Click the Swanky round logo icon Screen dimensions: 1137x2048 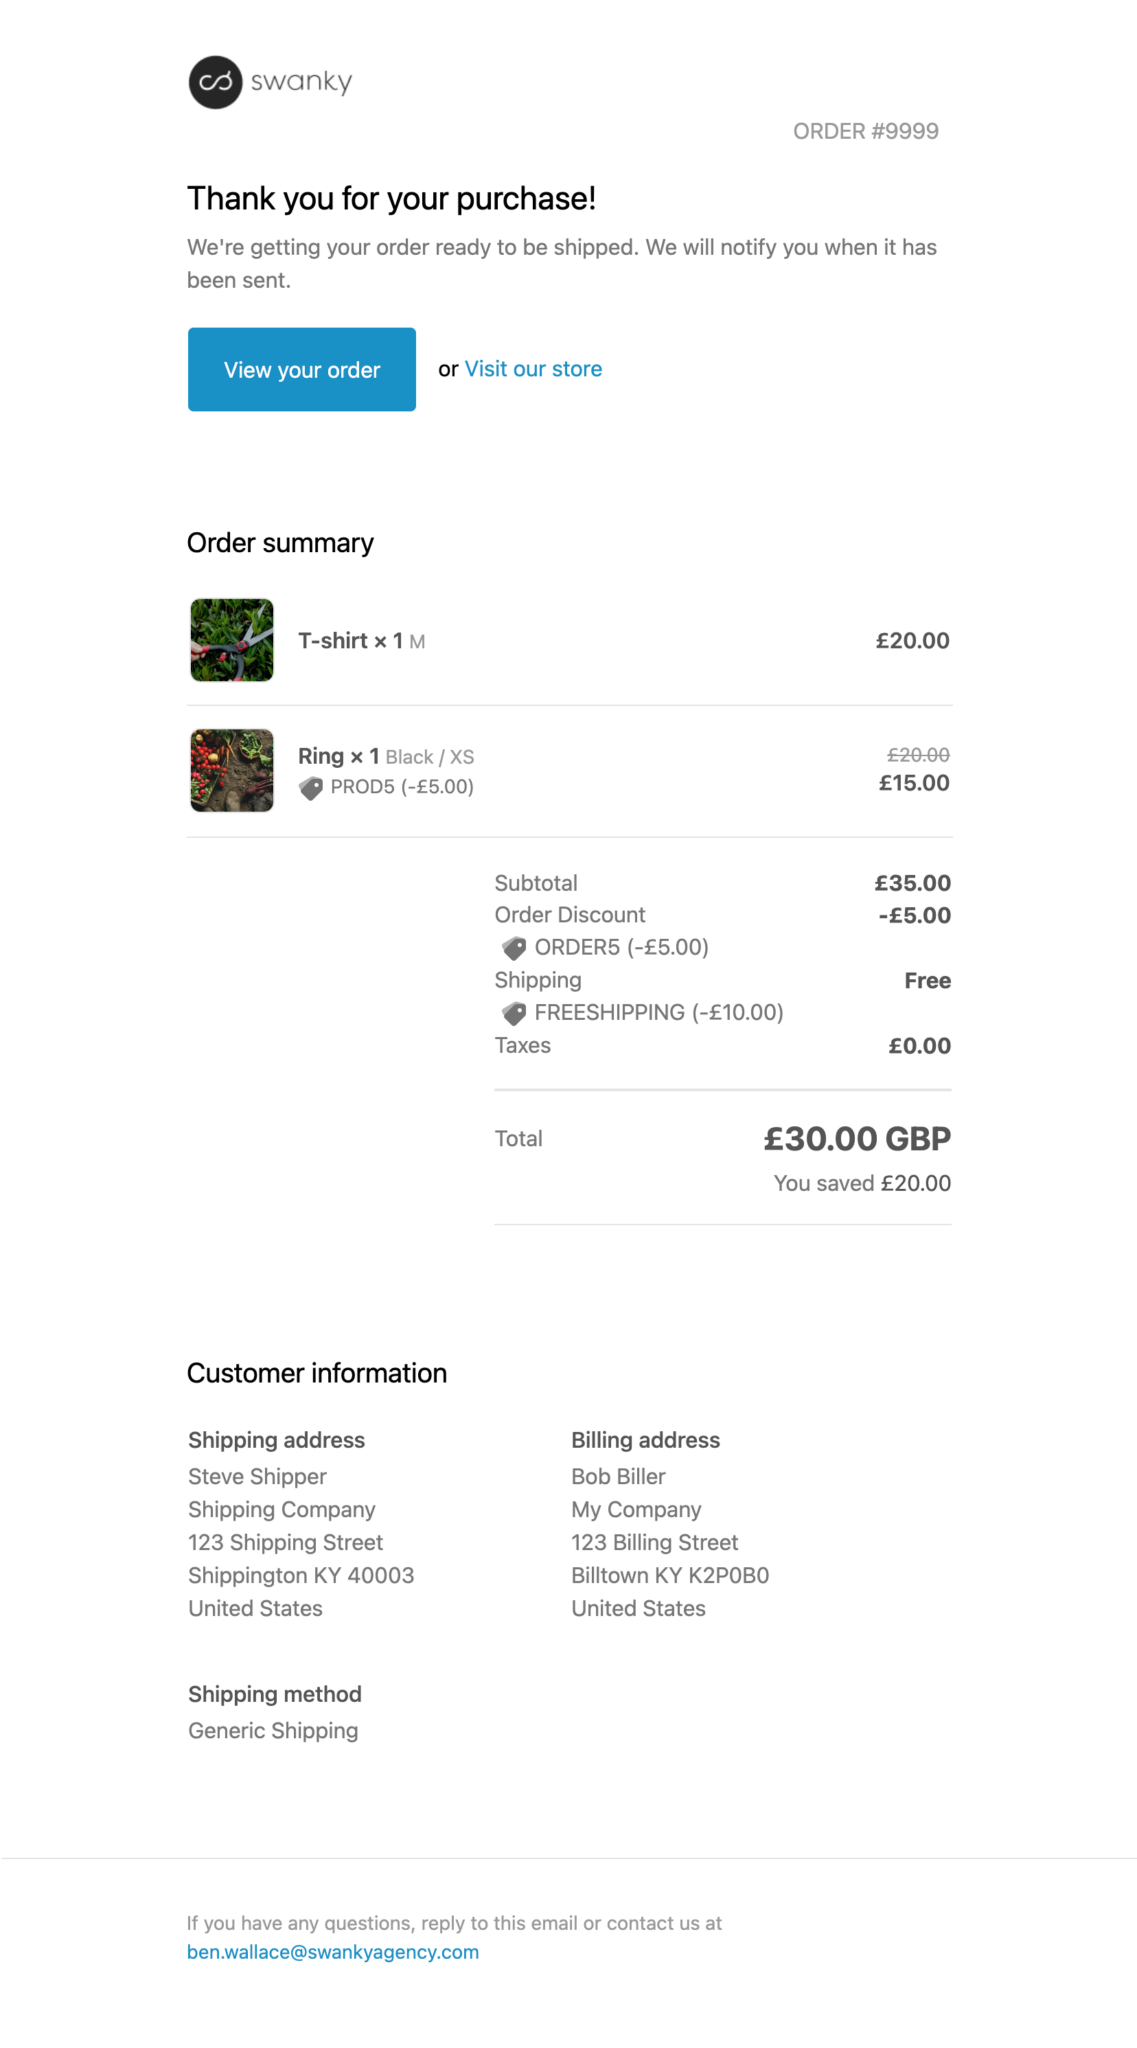(215, 82)
